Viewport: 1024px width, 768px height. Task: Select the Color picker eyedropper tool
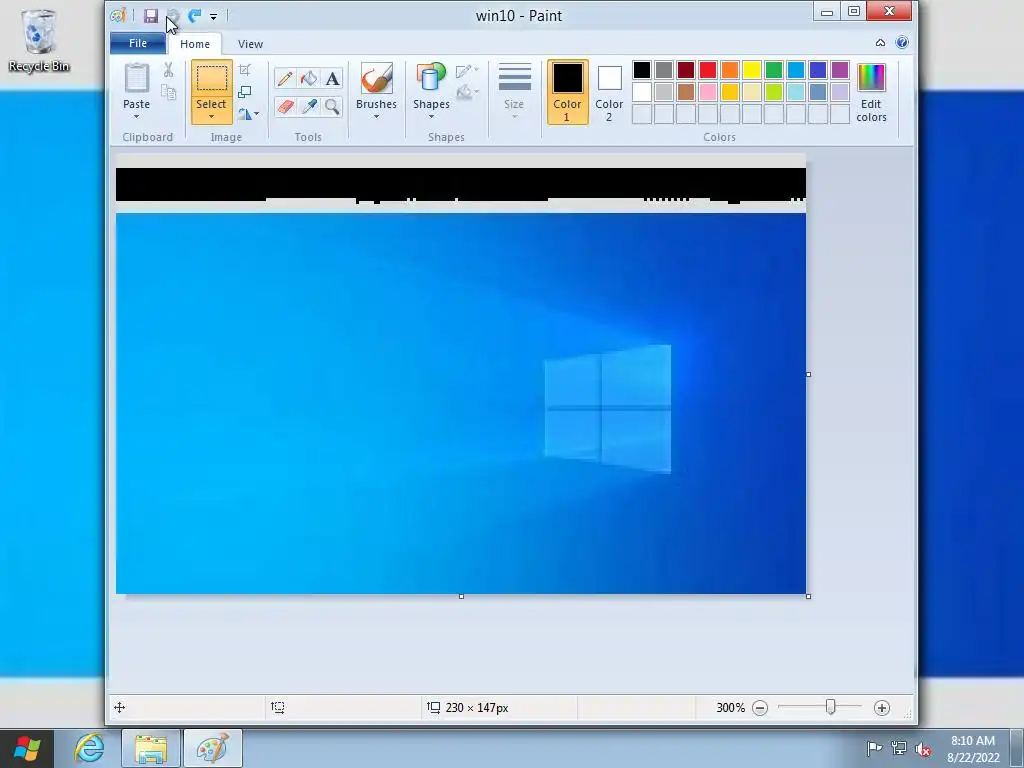308,106
